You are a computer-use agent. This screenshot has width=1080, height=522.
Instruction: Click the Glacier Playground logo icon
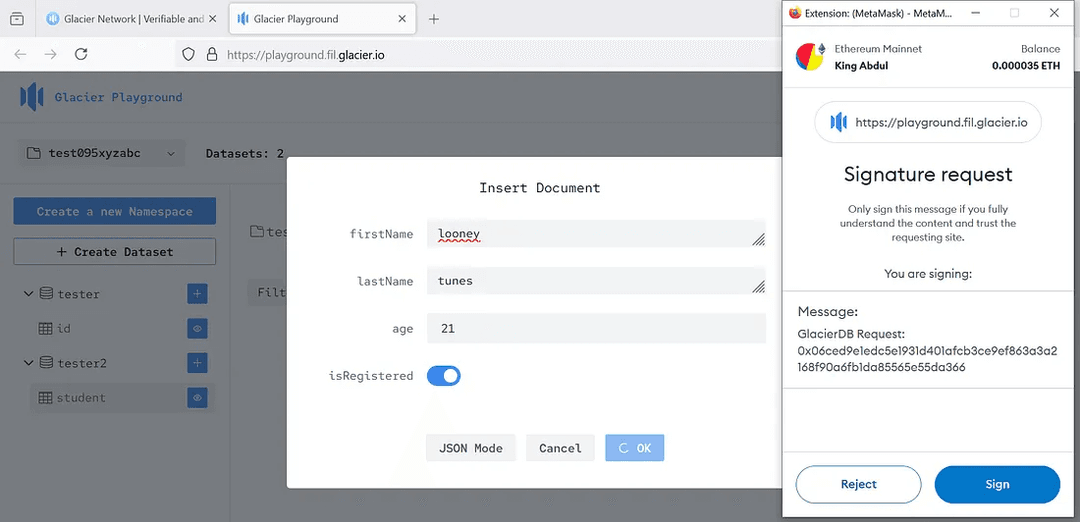pyautogui.click(x=32, y=97)
